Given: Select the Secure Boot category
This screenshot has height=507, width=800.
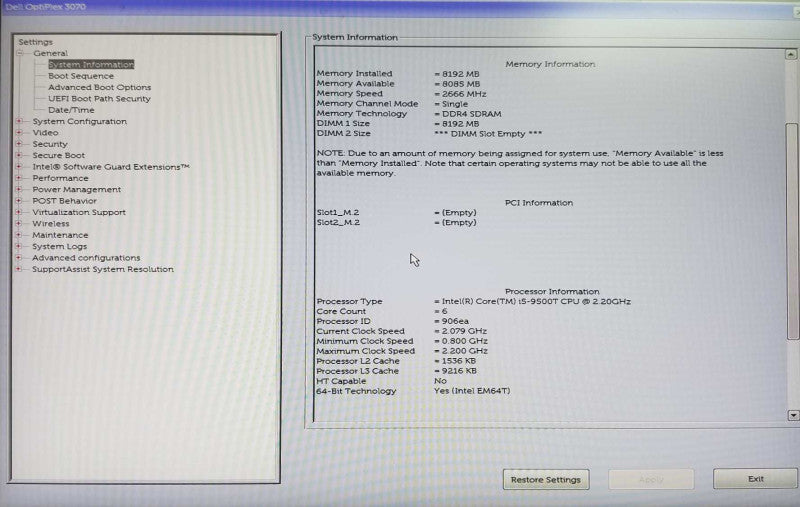Looking at the screenshot, I should click(x=59, y=155).
